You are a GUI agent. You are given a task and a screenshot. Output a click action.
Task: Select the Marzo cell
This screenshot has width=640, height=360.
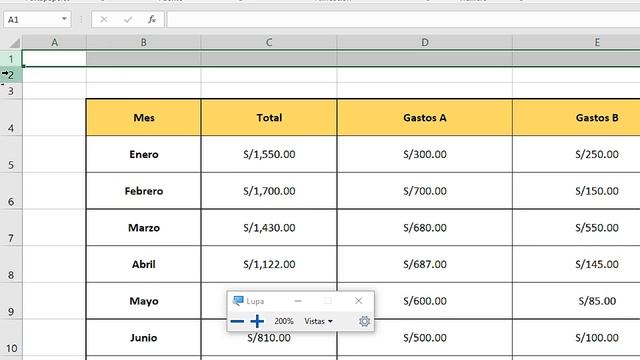144,228
